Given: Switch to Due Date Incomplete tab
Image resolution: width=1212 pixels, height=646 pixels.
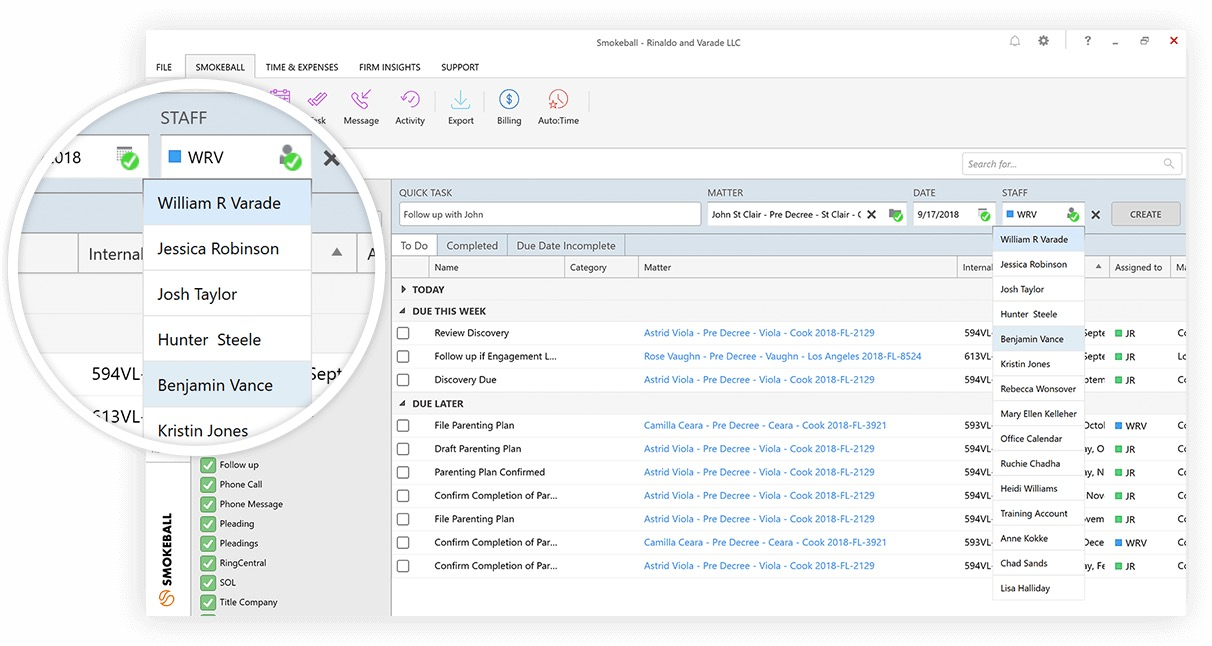Looking at the screenshot, I should pos(566,245).
